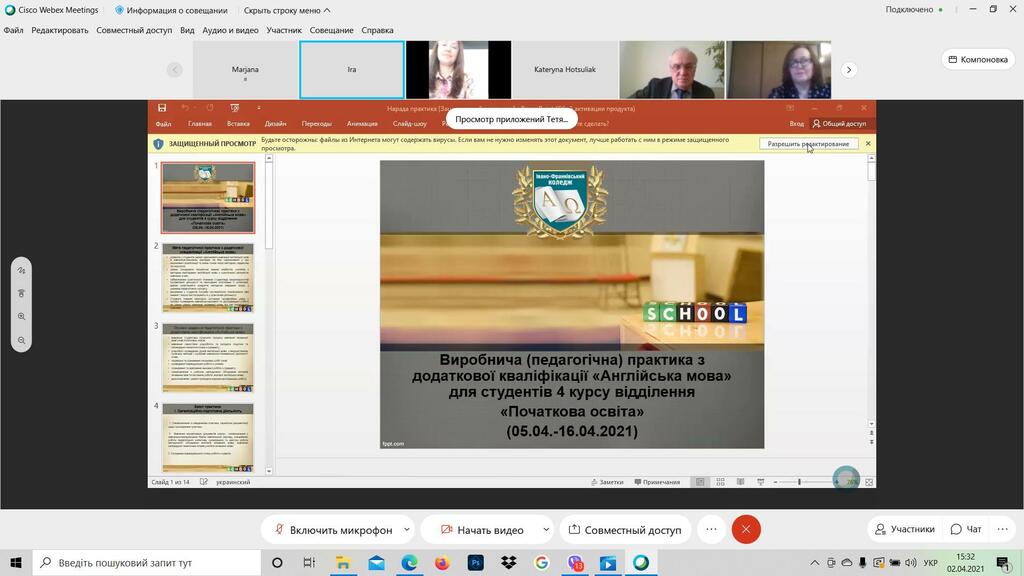
Task: Click the protected view shield icon
Action: tap(158, 144)
